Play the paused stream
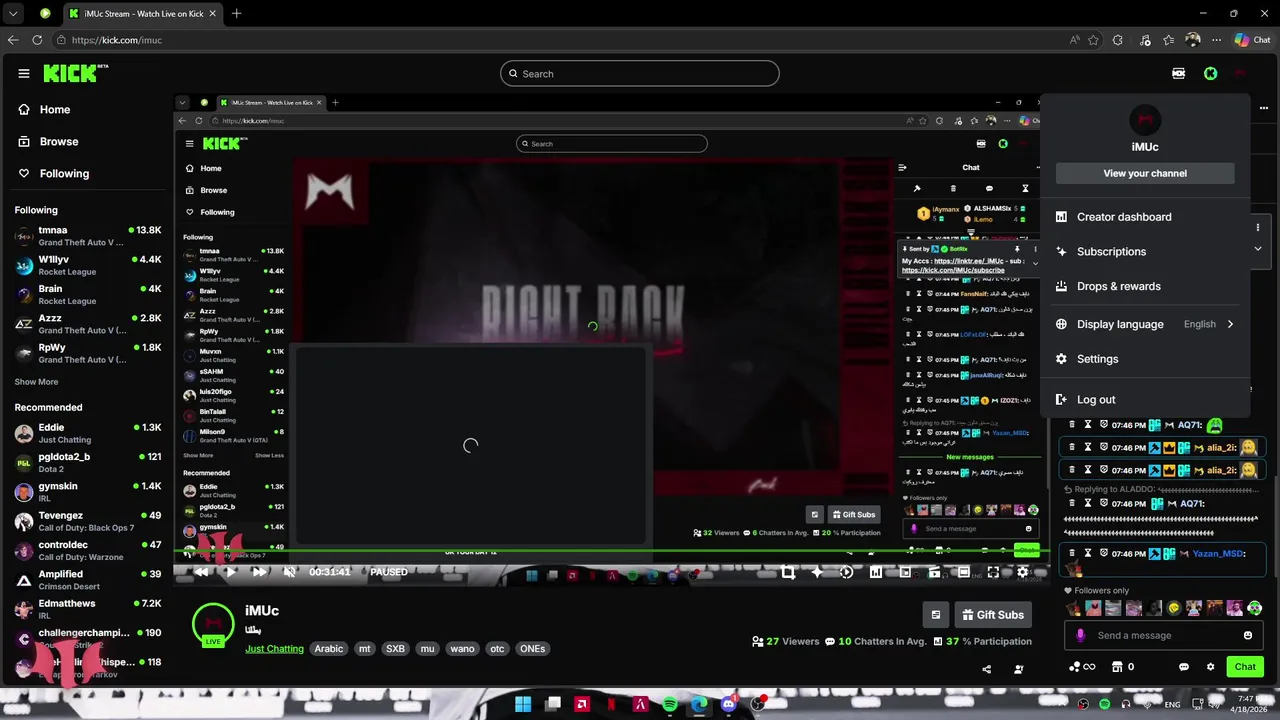 click(x=230, y=572)
